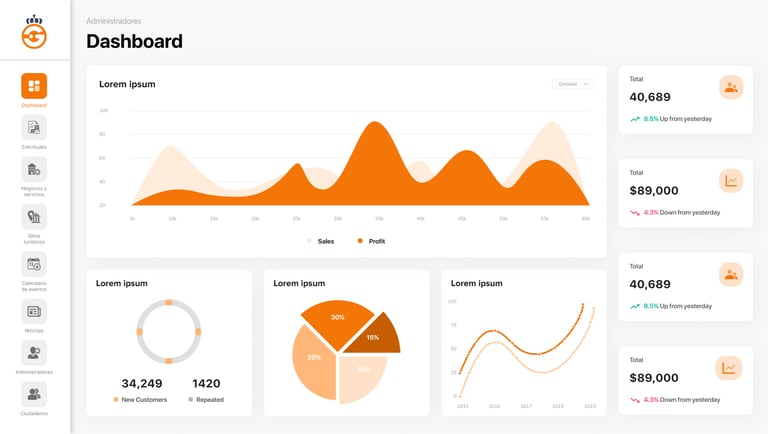
Task: Open the Ciudadanos sidebar icon
Action: tap(34, 394)
